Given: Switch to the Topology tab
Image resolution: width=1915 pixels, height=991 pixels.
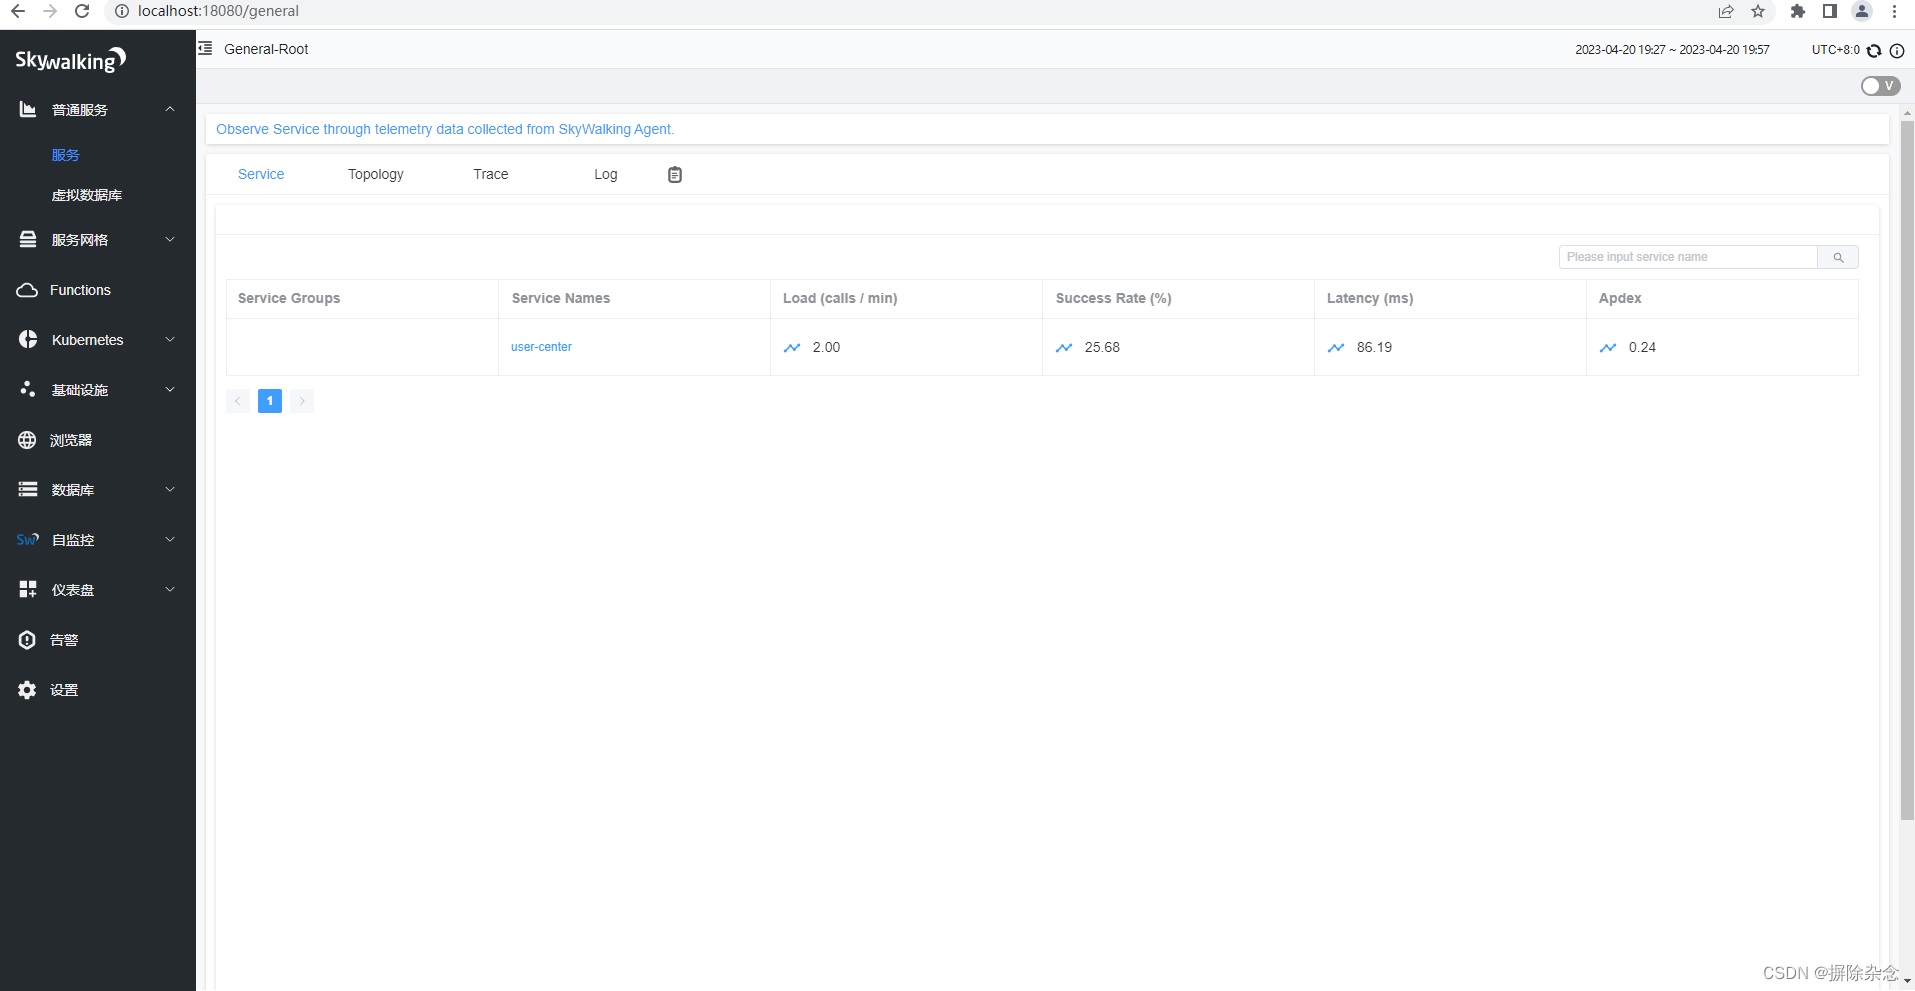Looking at the screenshot, I should [x=375, y=174].
